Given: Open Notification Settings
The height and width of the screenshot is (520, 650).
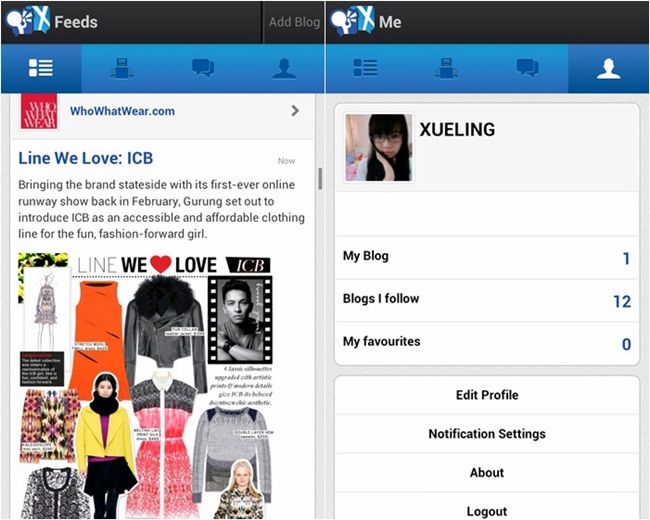Looking at the screenshot, I should coord(487,434).
